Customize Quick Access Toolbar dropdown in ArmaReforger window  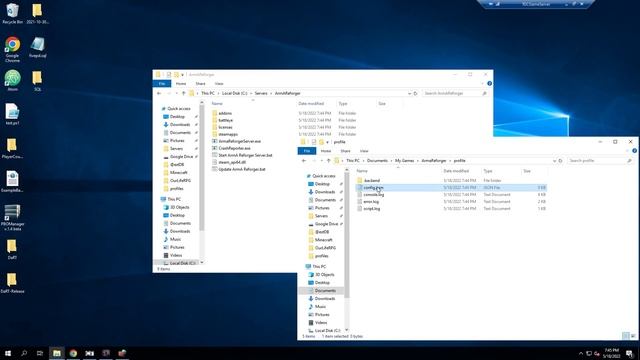click(182, 75)
